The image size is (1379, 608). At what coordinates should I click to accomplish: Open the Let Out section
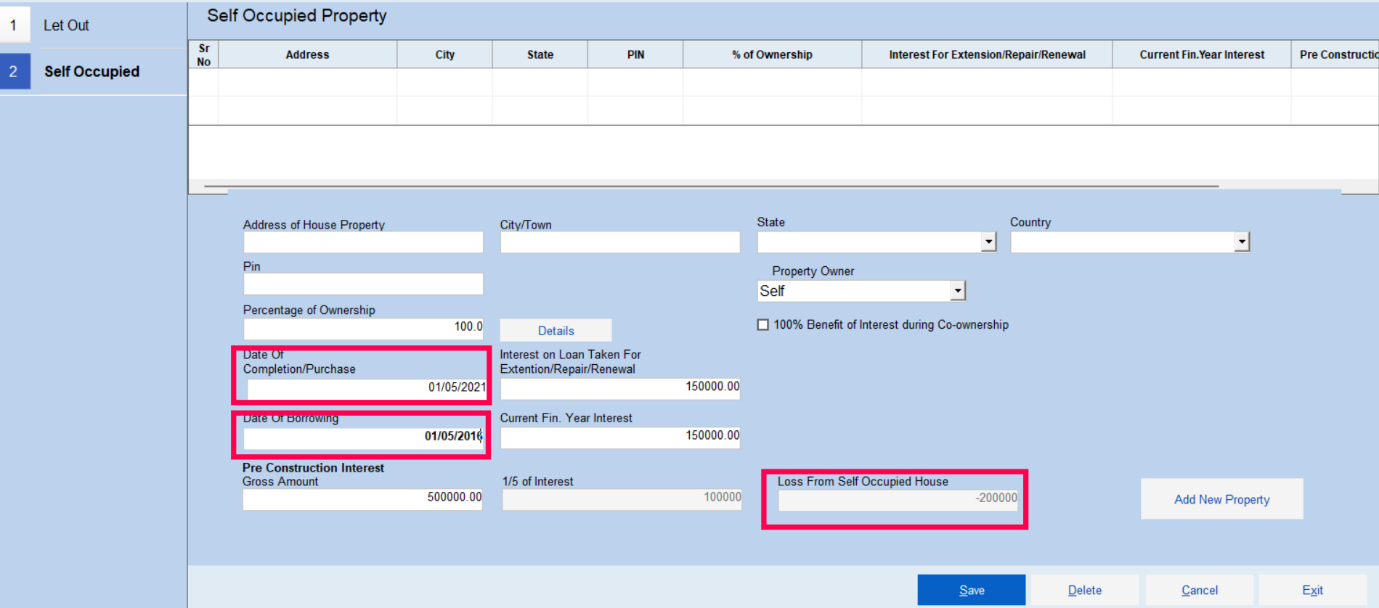point(93,25)
